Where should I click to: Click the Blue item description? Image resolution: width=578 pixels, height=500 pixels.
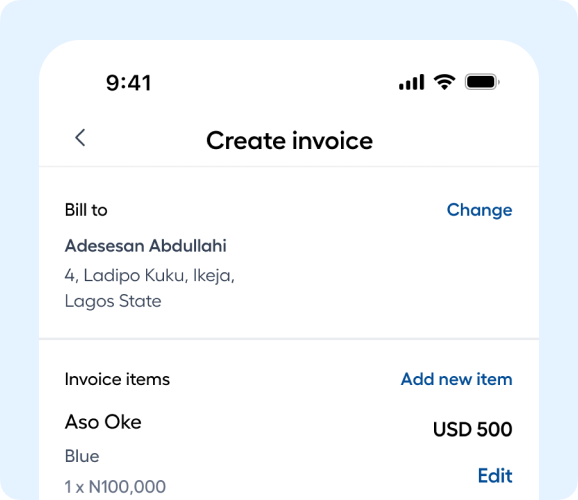pyautogui.click(x=82, y=456)
